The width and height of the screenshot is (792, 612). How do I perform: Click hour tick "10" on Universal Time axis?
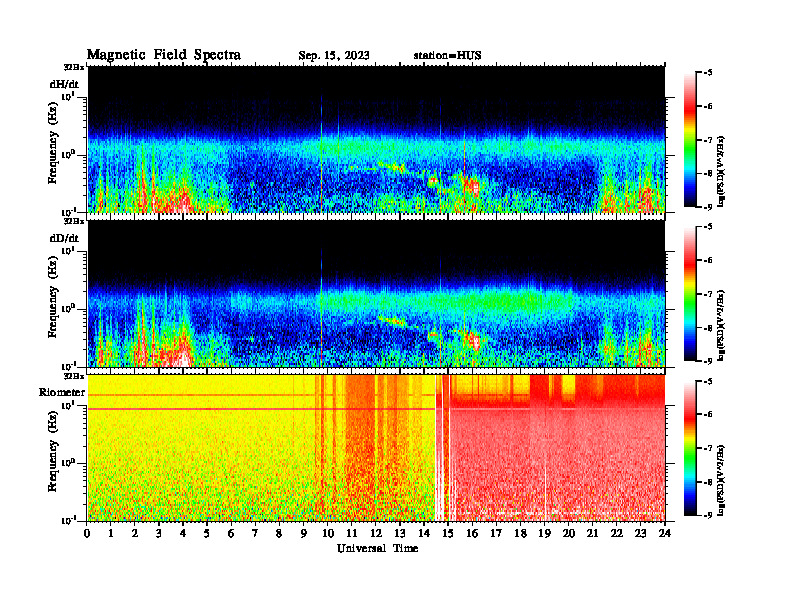coord(328,533)
